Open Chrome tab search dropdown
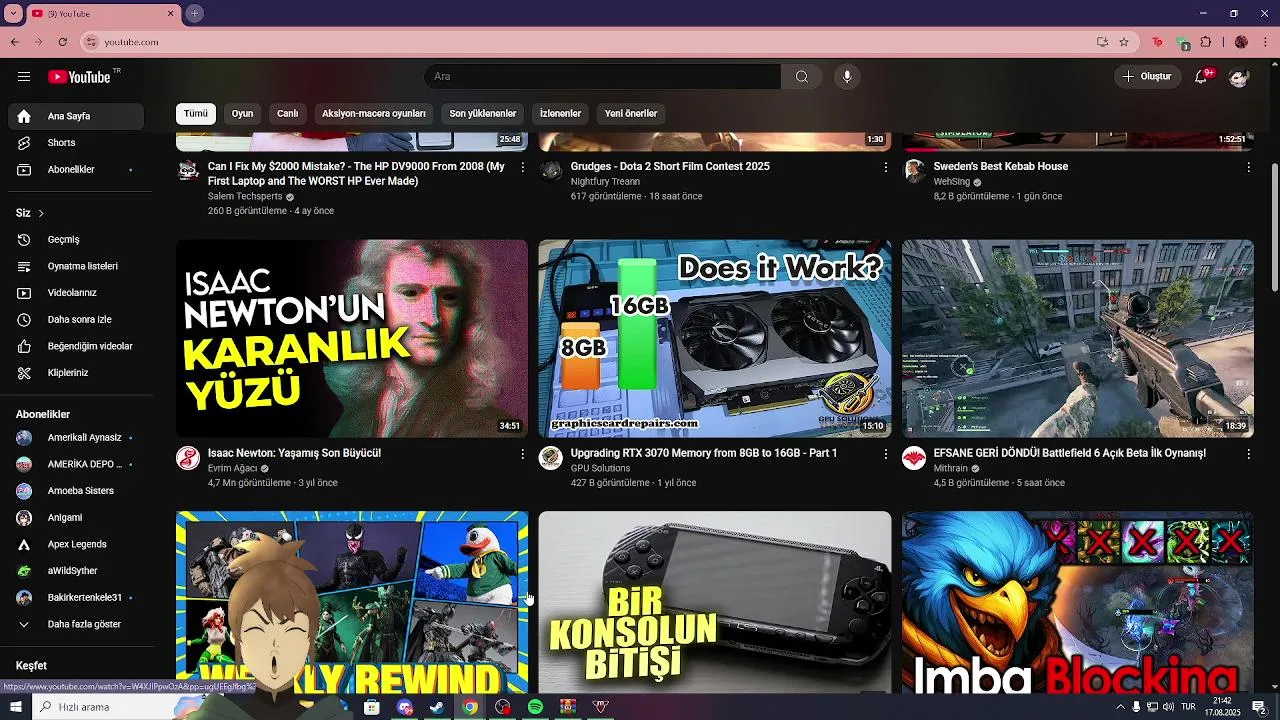1280x720 pixels. point(13,13)
